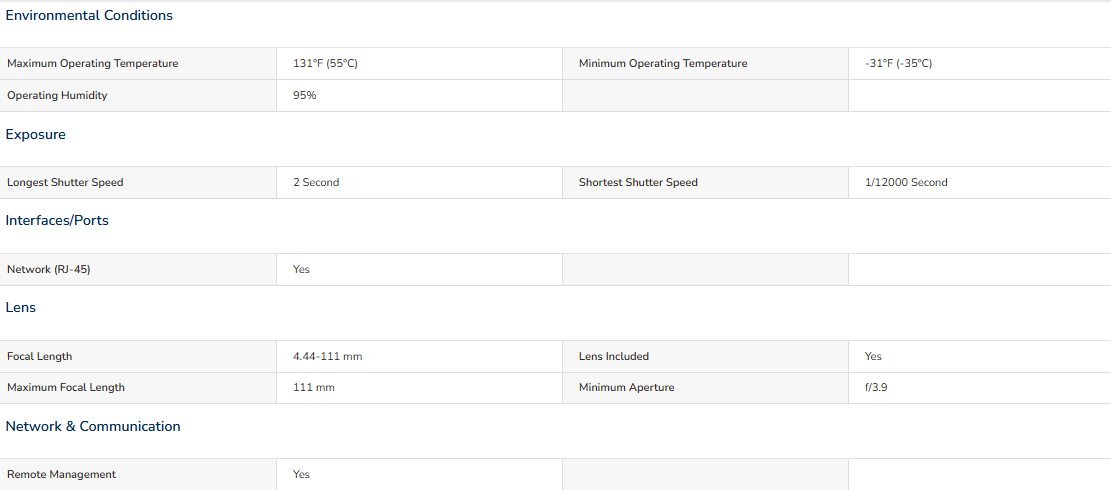Select the 1/12000 Second value

coord(906,183)
